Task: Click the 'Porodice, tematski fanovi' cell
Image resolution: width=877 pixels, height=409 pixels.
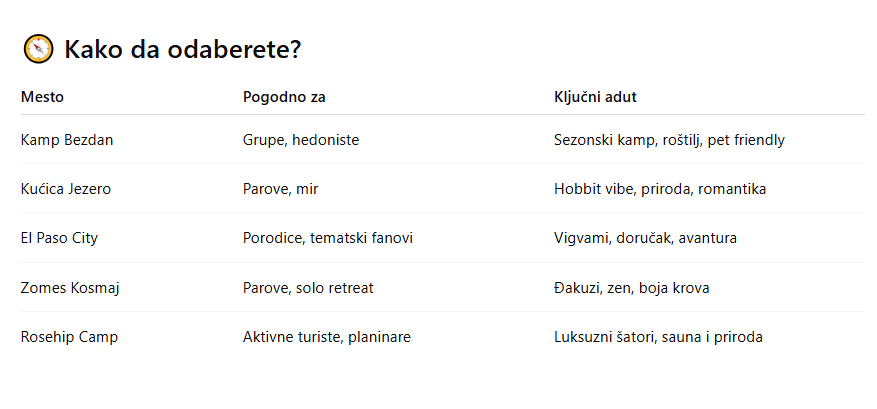Action: [328, 238]
